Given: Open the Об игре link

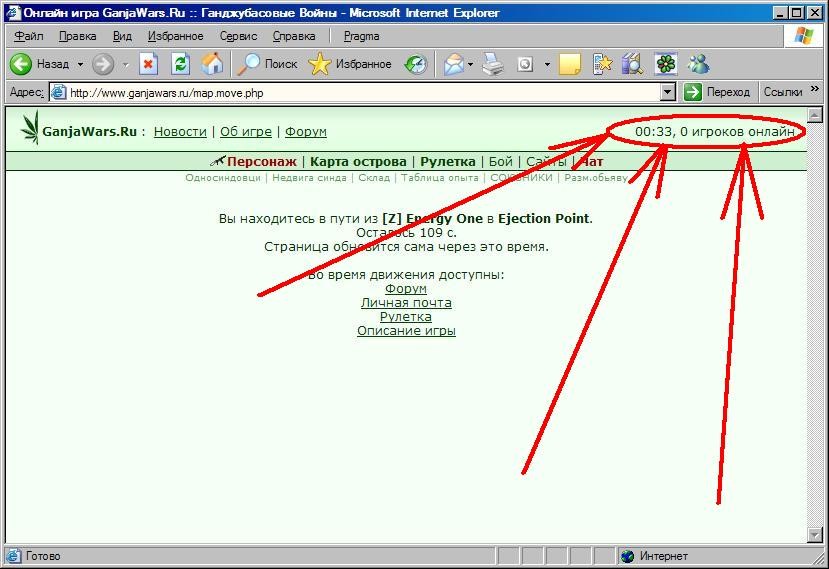Looking at the screenshot, I should (x=246, y=132).
